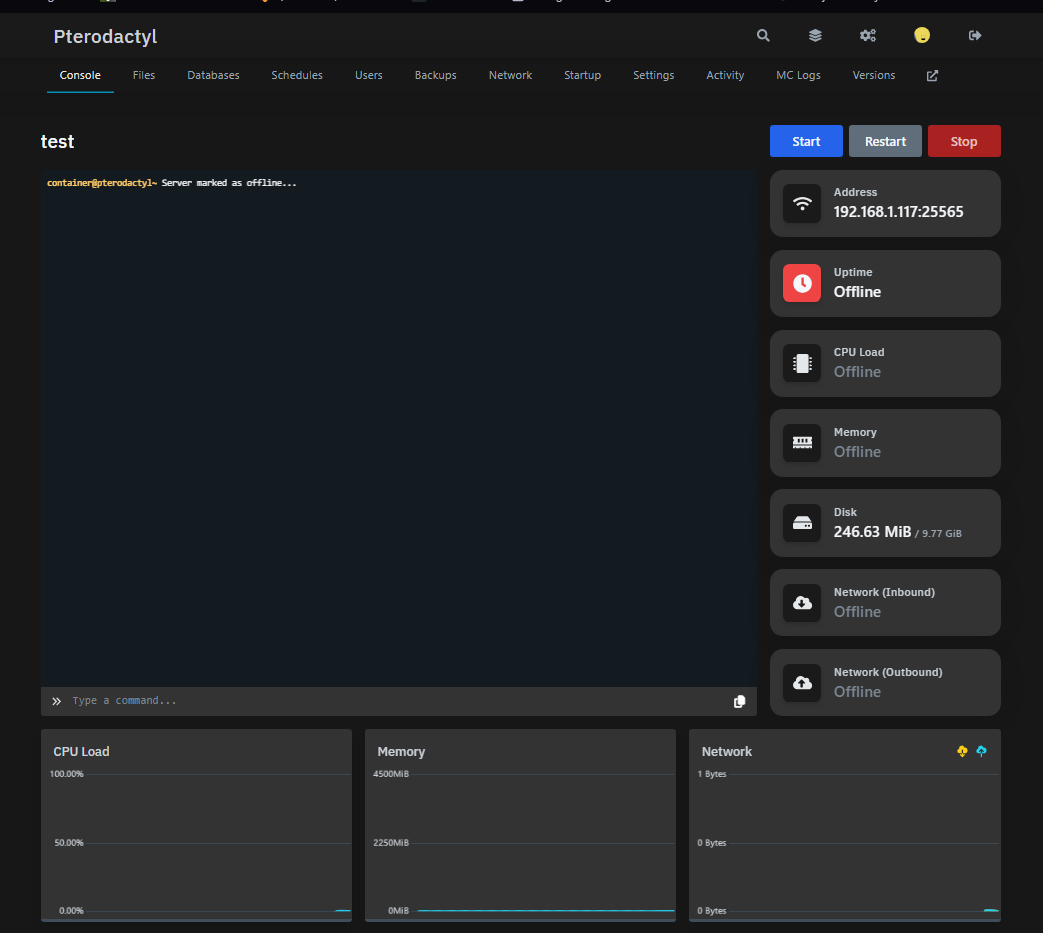Viewport: 1043px width, 933px height.
Task: Open the Databases tab
Action: click(213, 75)
